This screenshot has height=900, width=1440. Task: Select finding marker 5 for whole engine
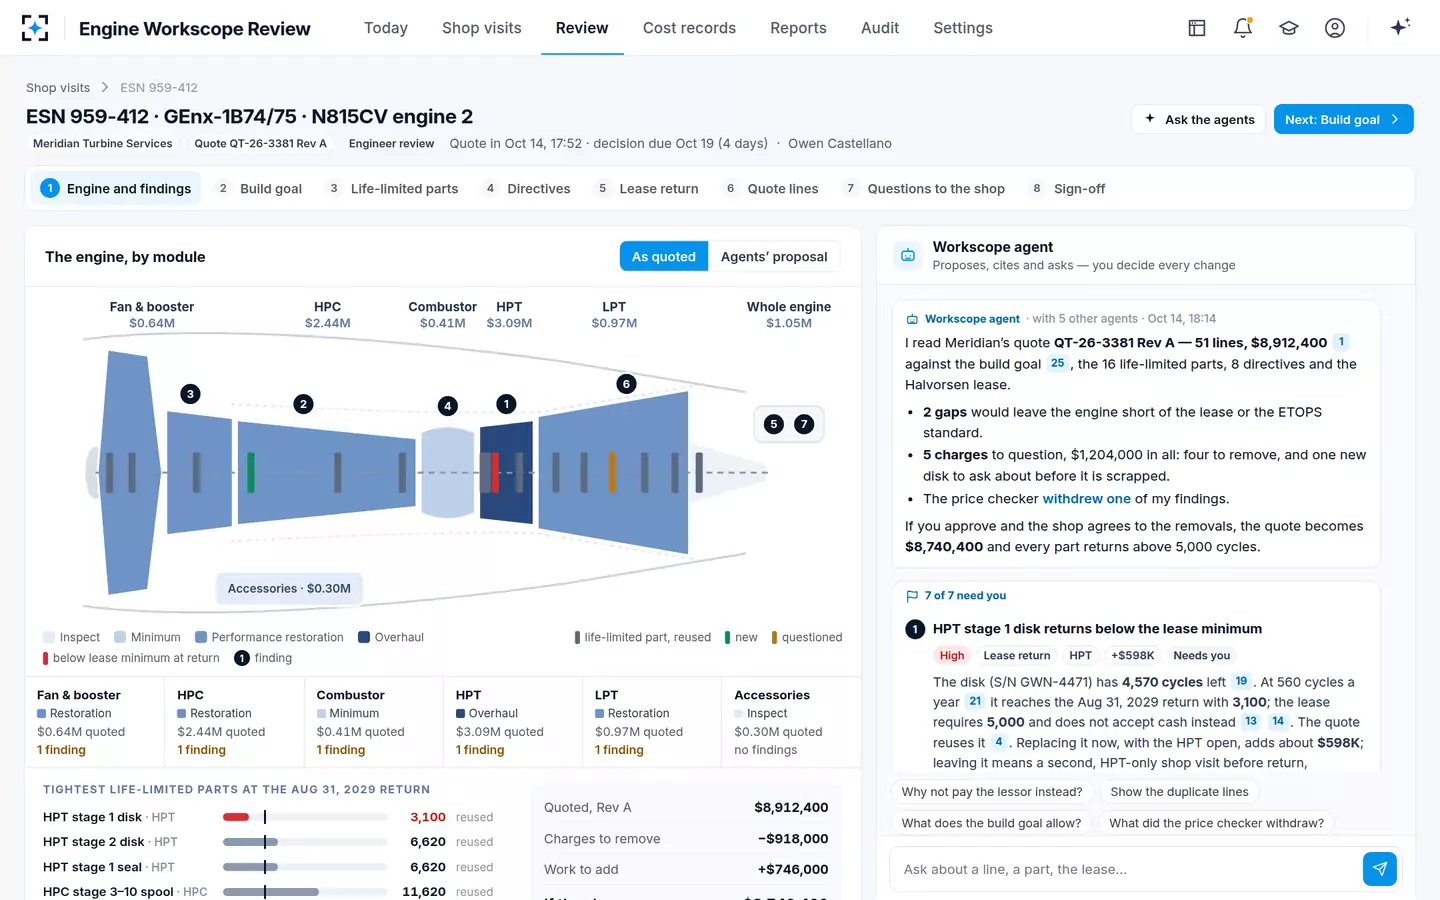tap(774, 424)
